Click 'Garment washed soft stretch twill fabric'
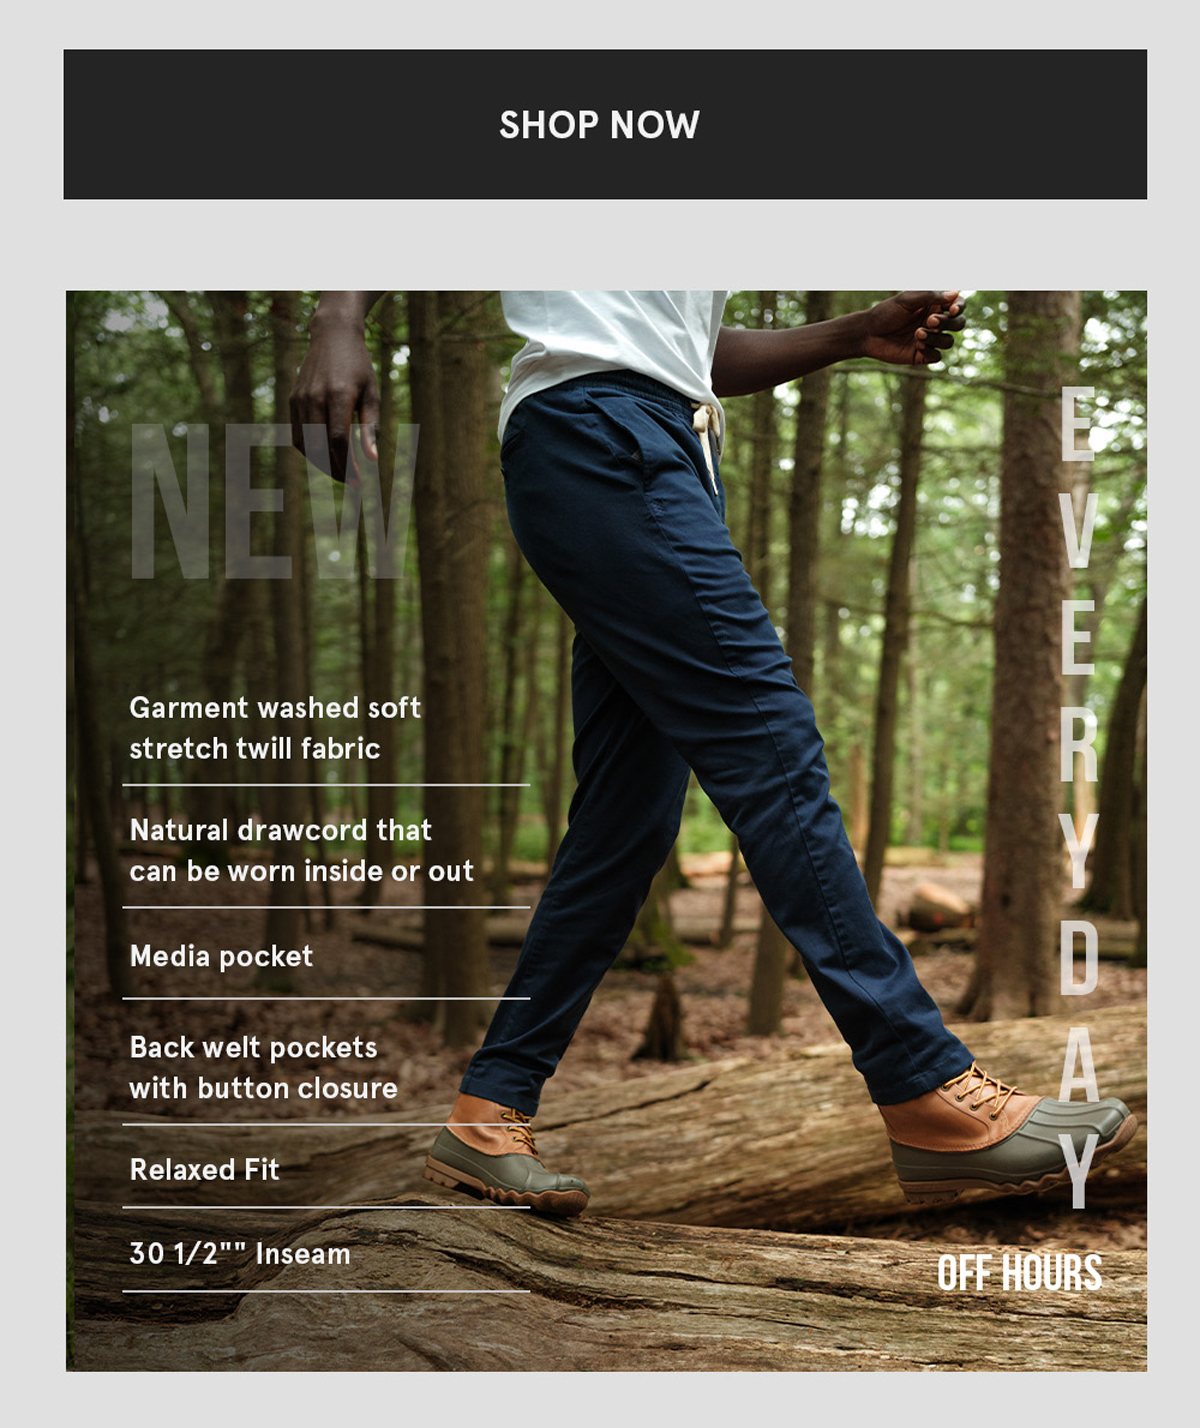 (275, 728)
